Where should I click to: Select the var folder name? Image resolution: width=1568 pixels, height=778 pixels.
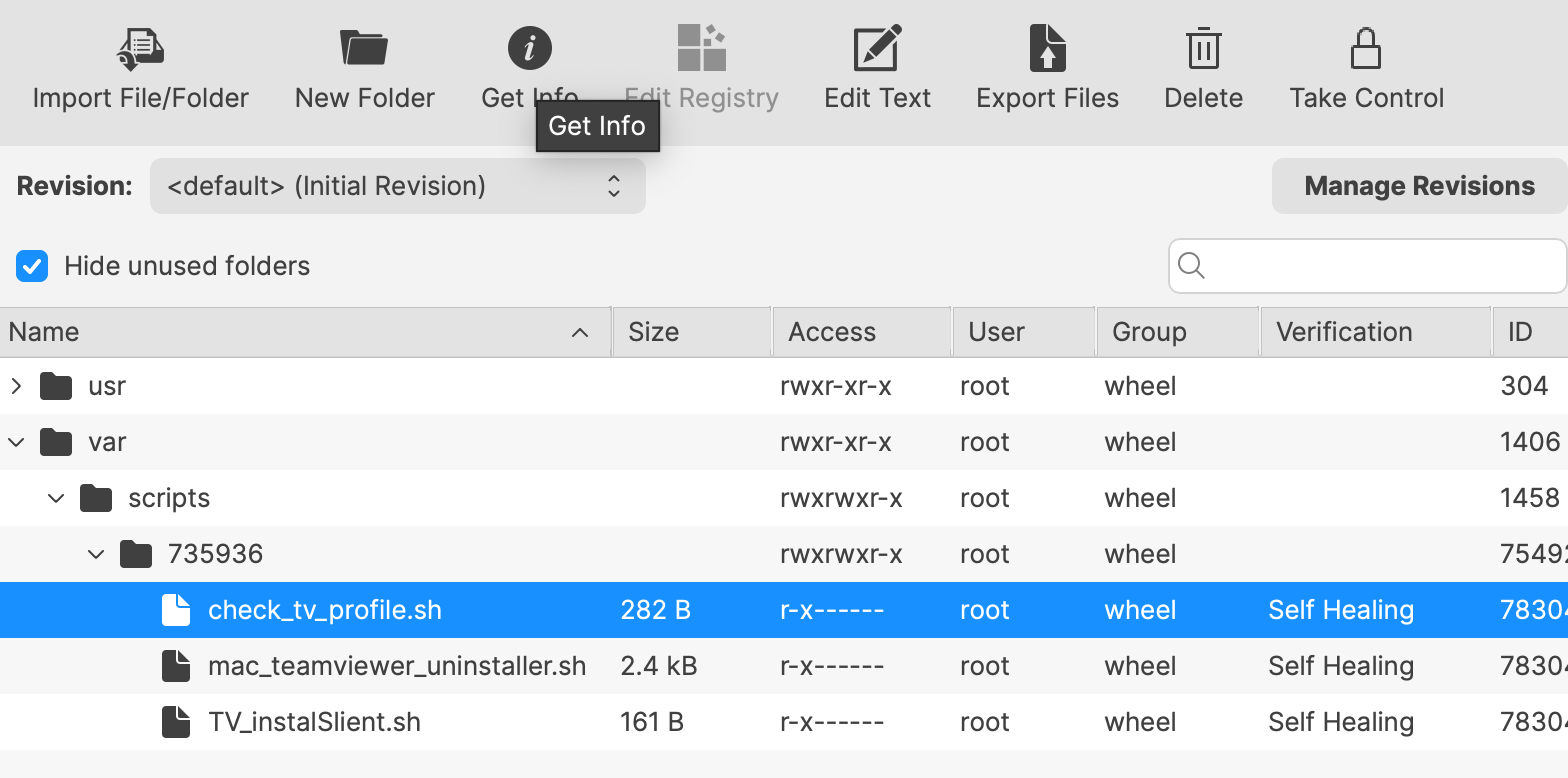point(107,442)
